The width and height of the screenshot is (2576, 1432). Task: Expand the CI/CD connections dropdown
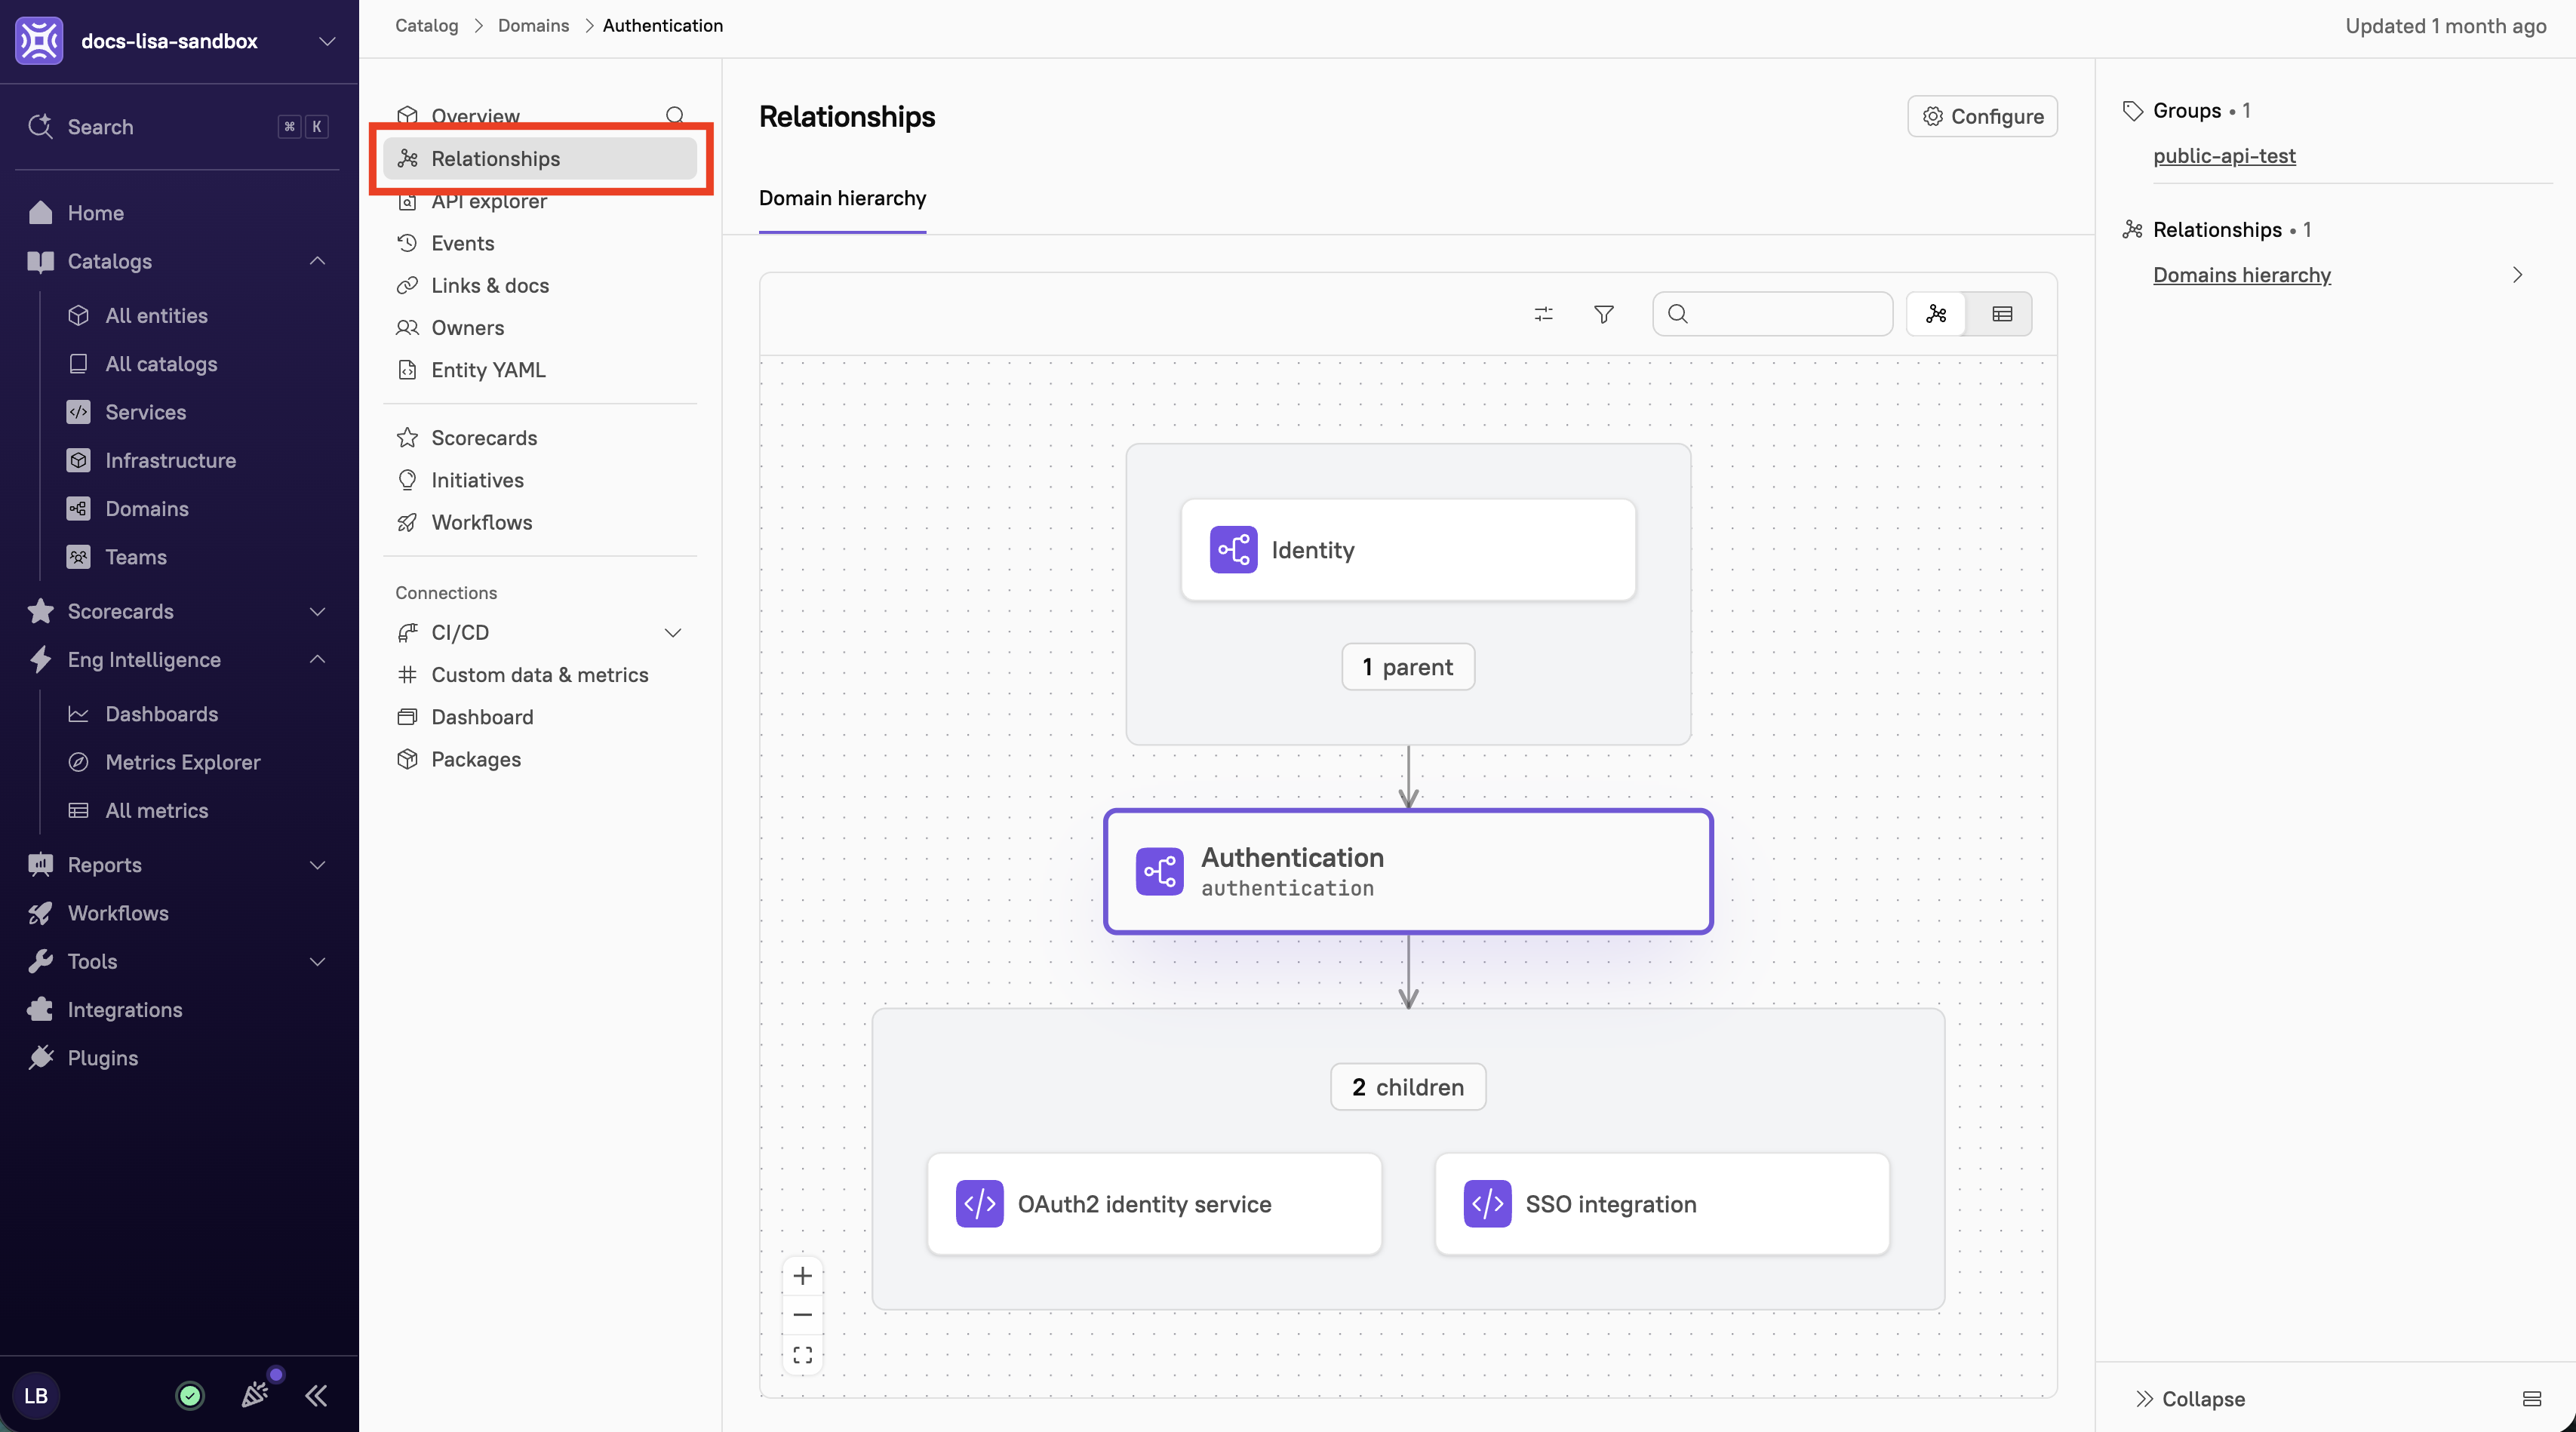[673, 633]
